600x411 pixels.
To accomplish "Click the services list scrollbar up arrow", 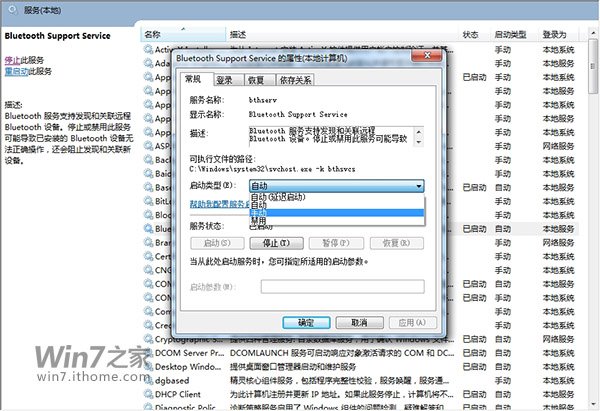I will coord(593,34).
